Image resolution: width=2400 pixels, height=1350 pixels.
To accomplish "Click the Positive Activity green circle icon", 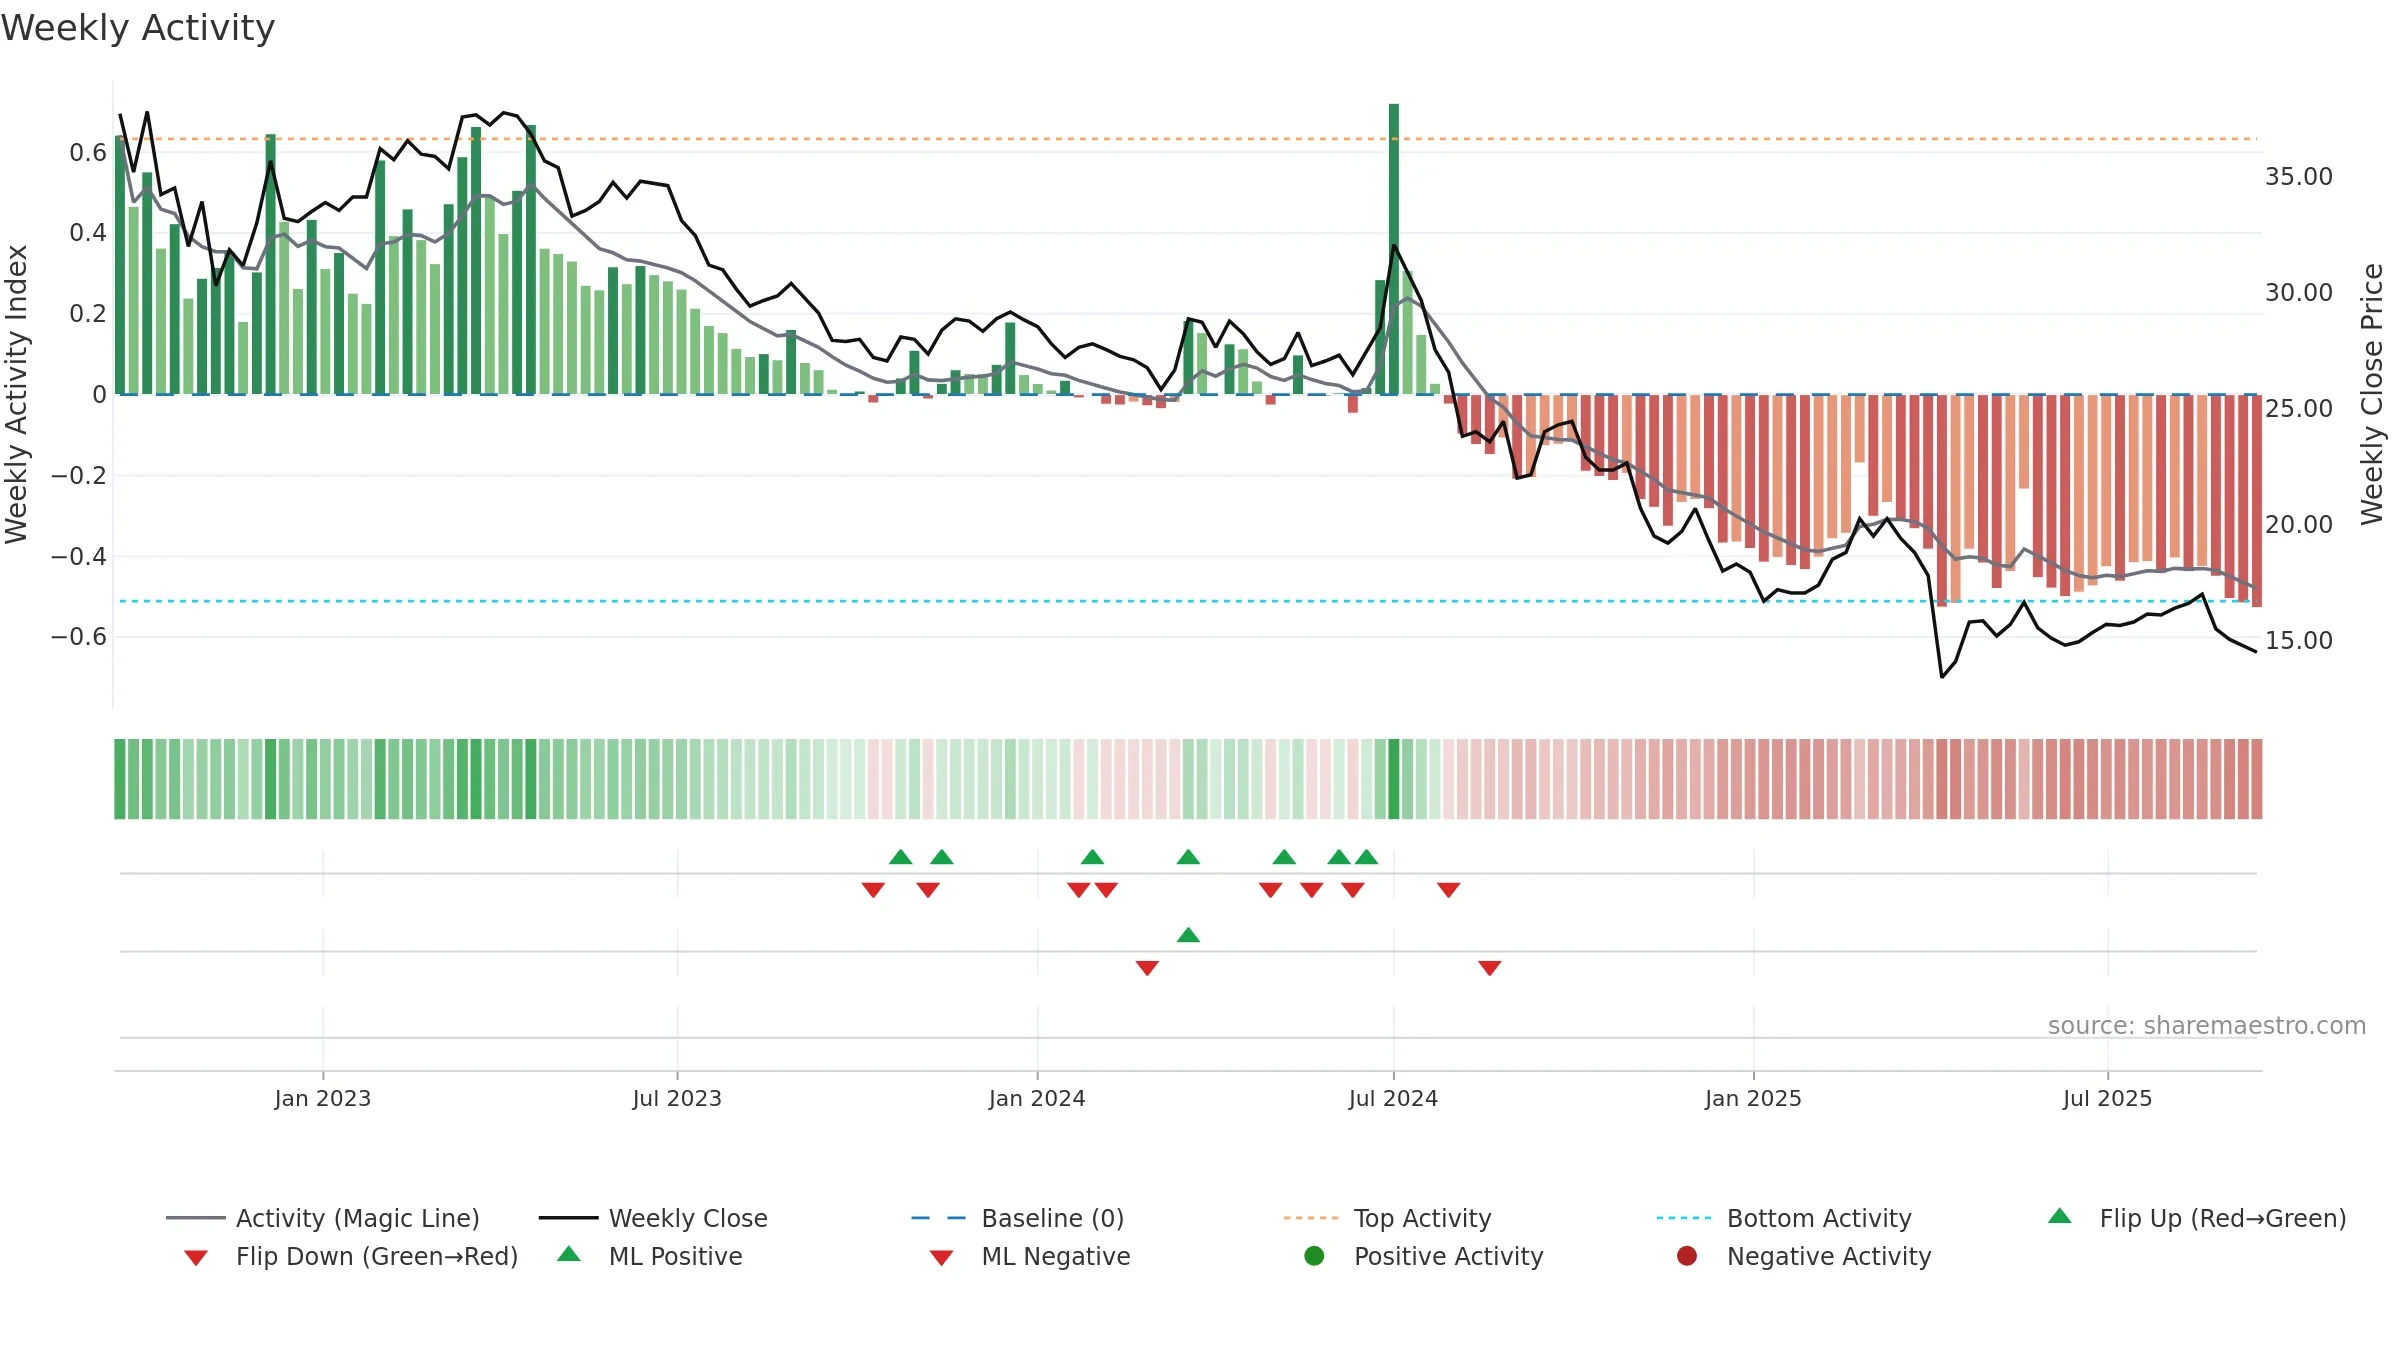I will (x=1314, y=1256).
